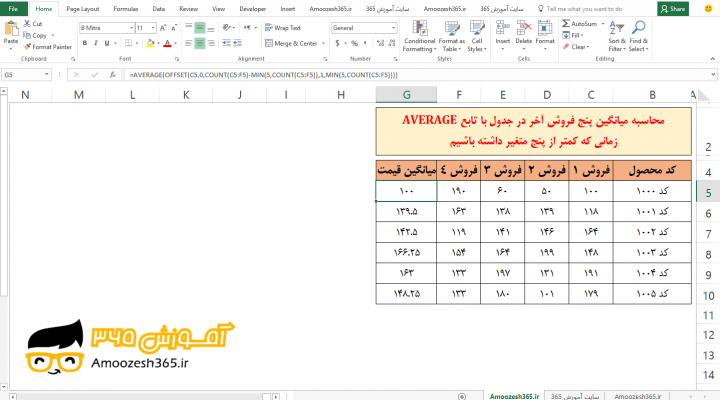Open AutoSum dropdown arrow
720x400 pixels.
pyautogui.click(x=603, y=23)
